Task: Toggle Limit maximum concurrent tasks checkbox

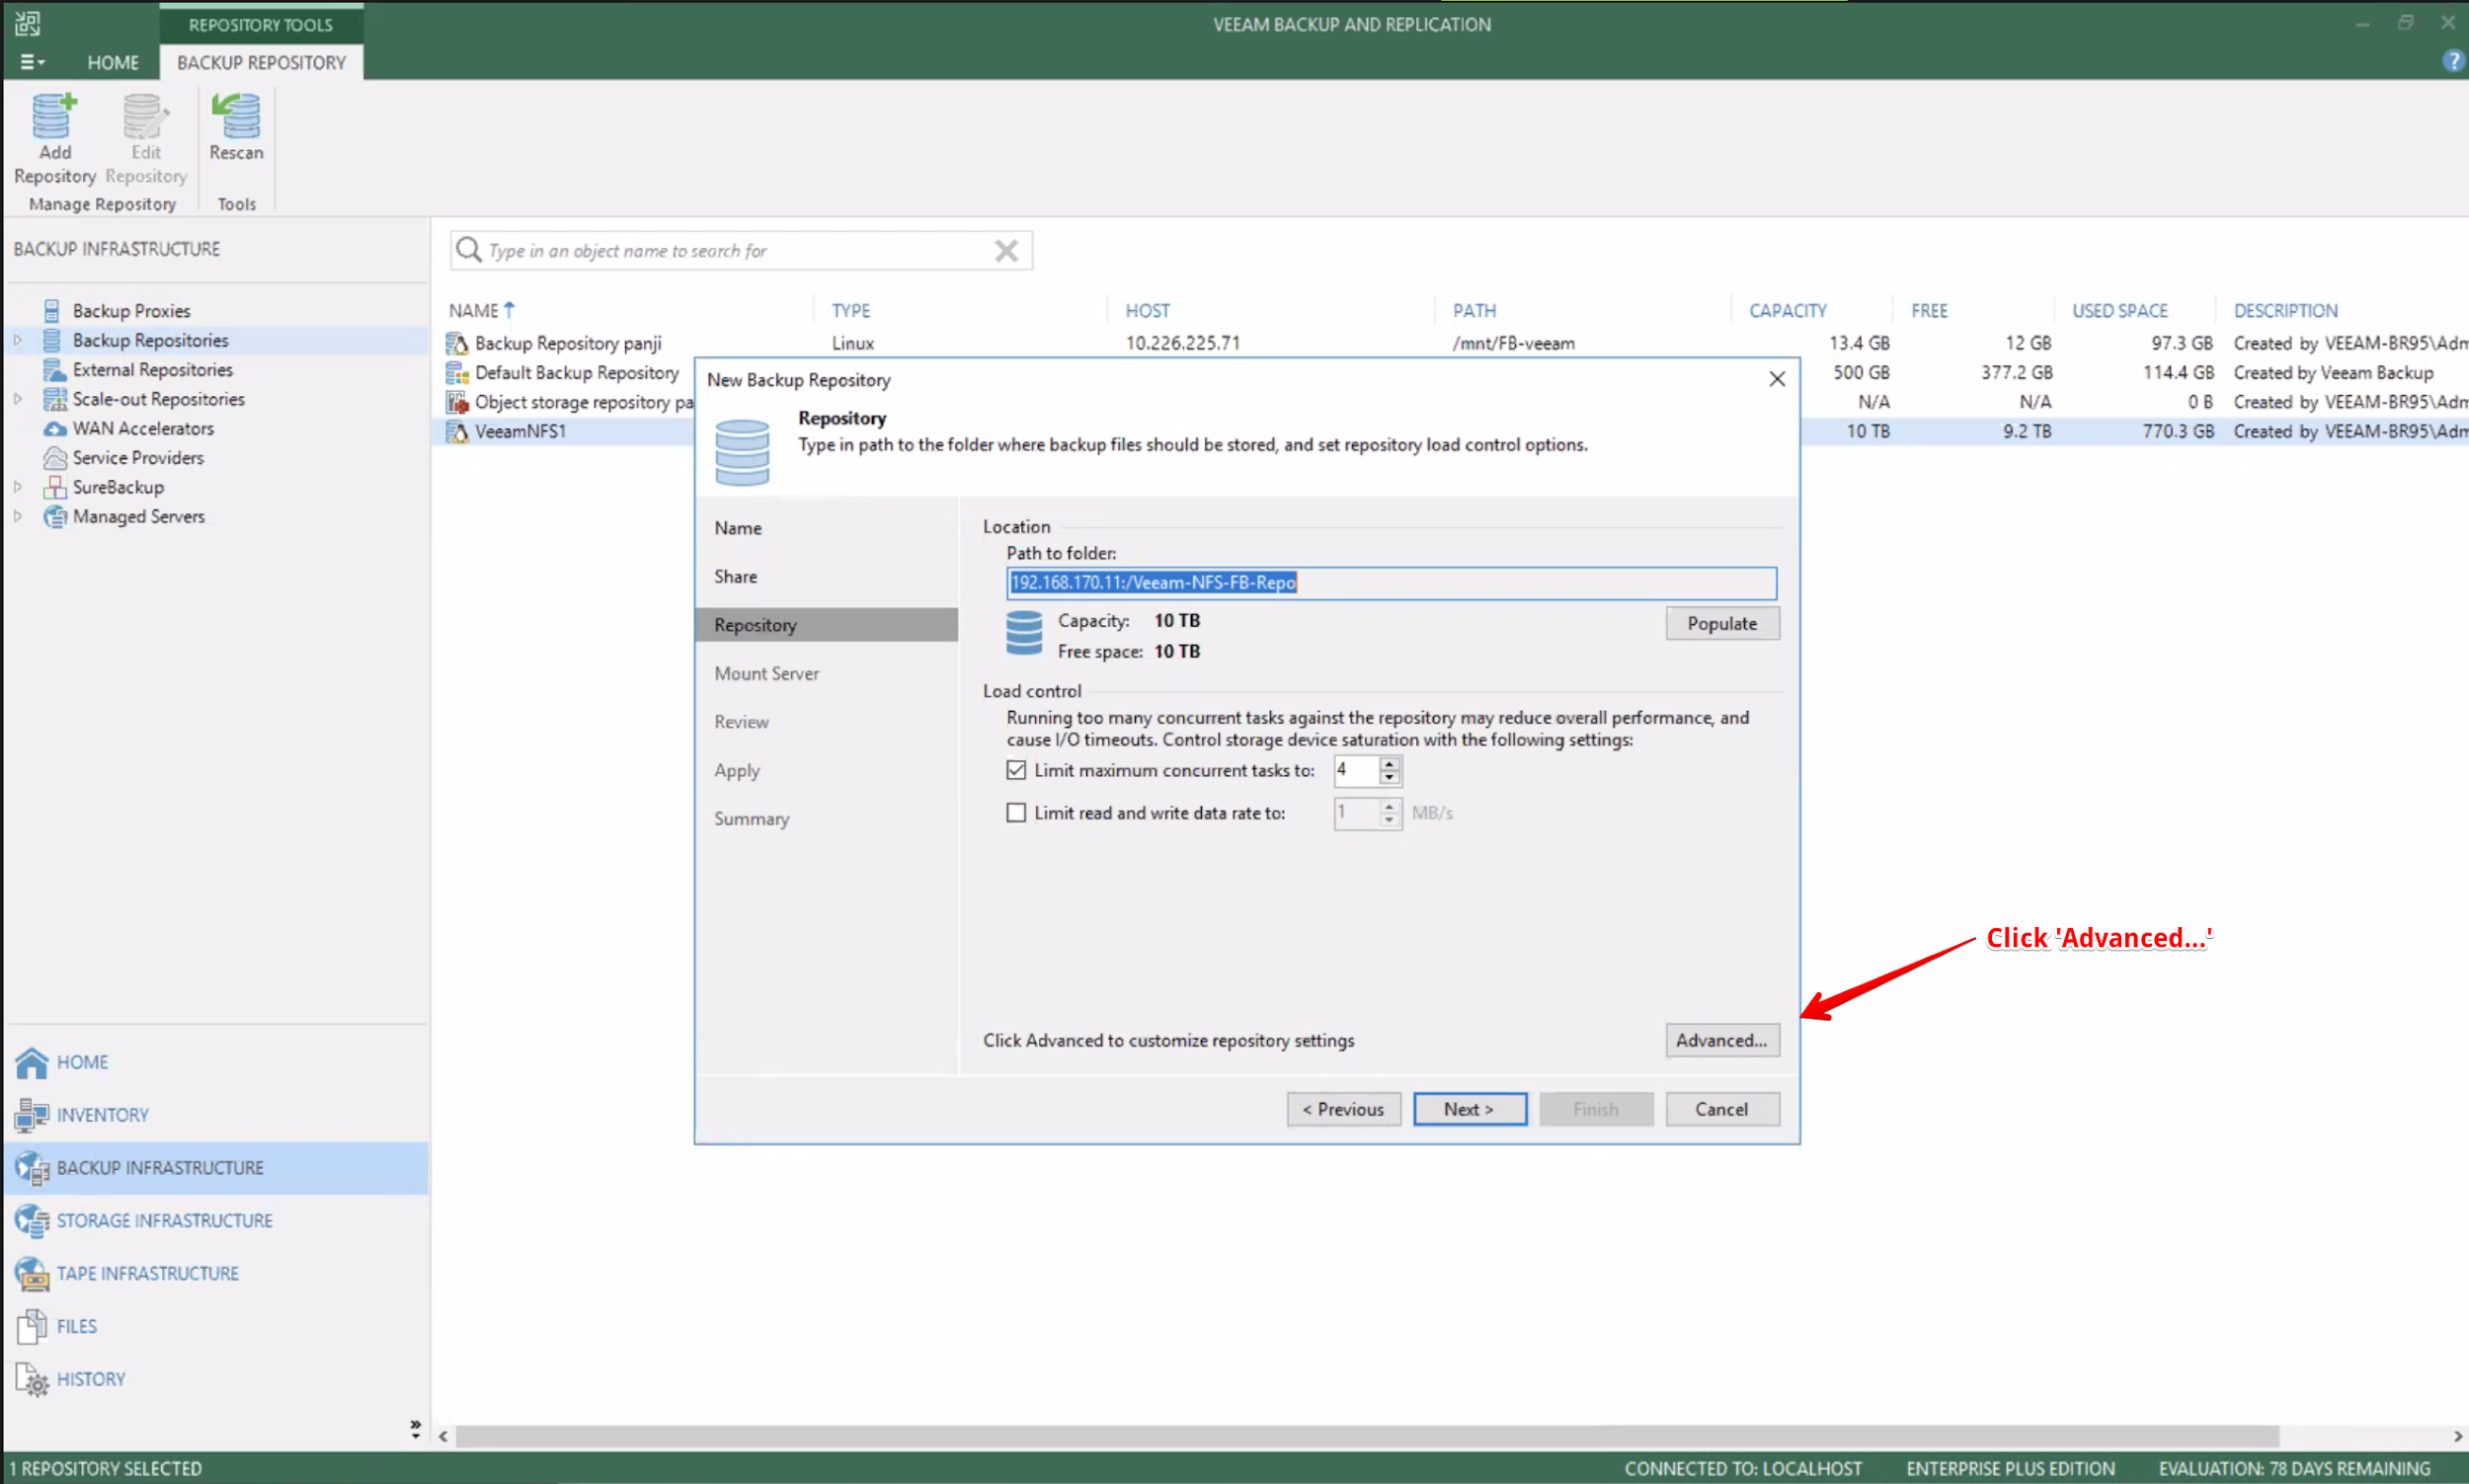Action: coord(1016,770)
